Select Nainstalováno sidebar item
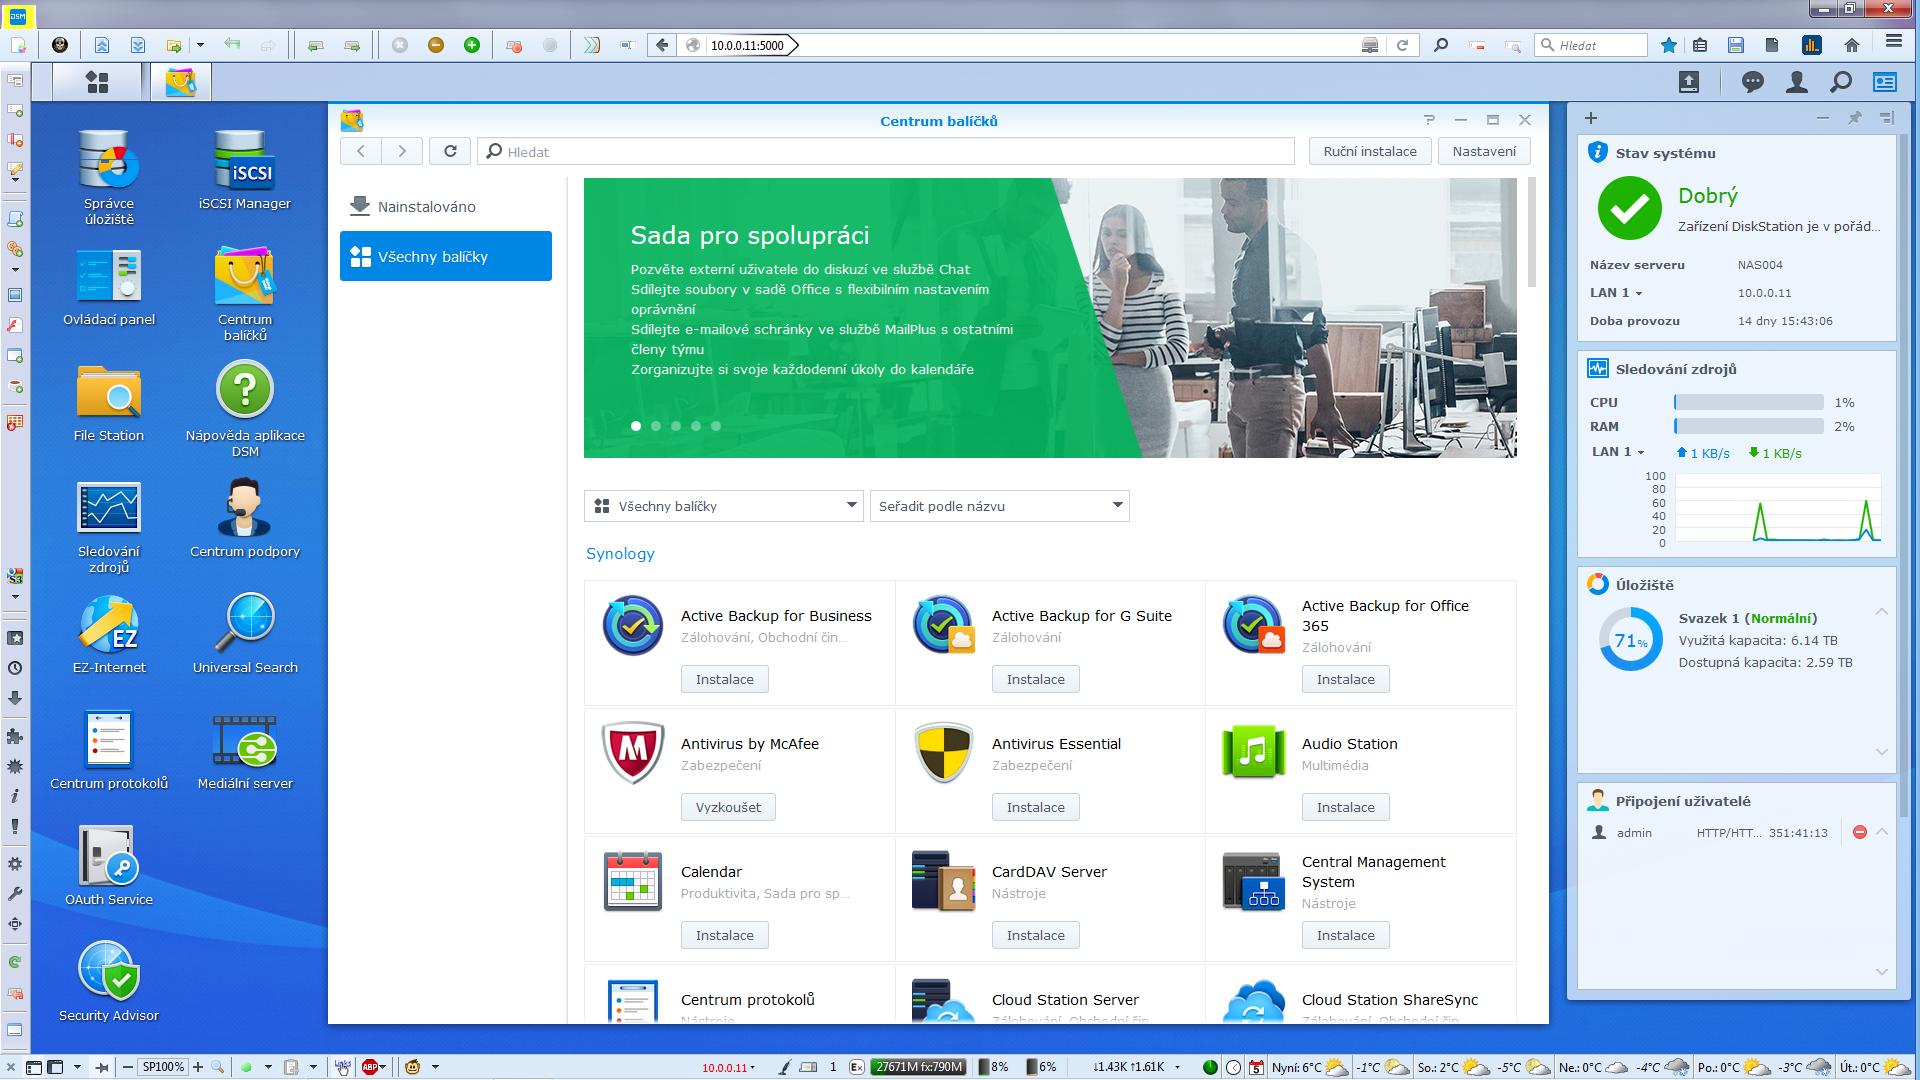Screen dimensions: 1920x1080 pyautogui.click(x=446, y=207)
